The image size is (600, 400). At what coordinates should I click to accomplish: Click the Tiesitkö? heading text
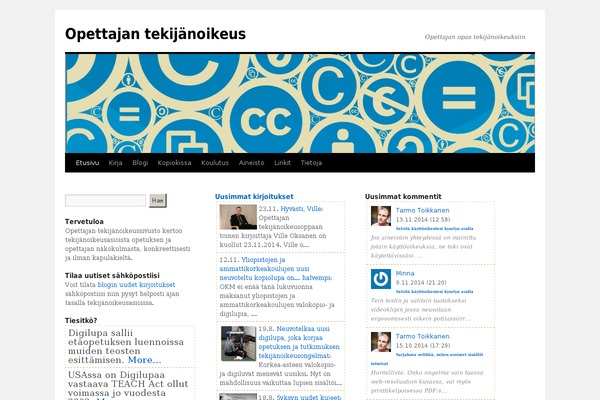[81, 320]
